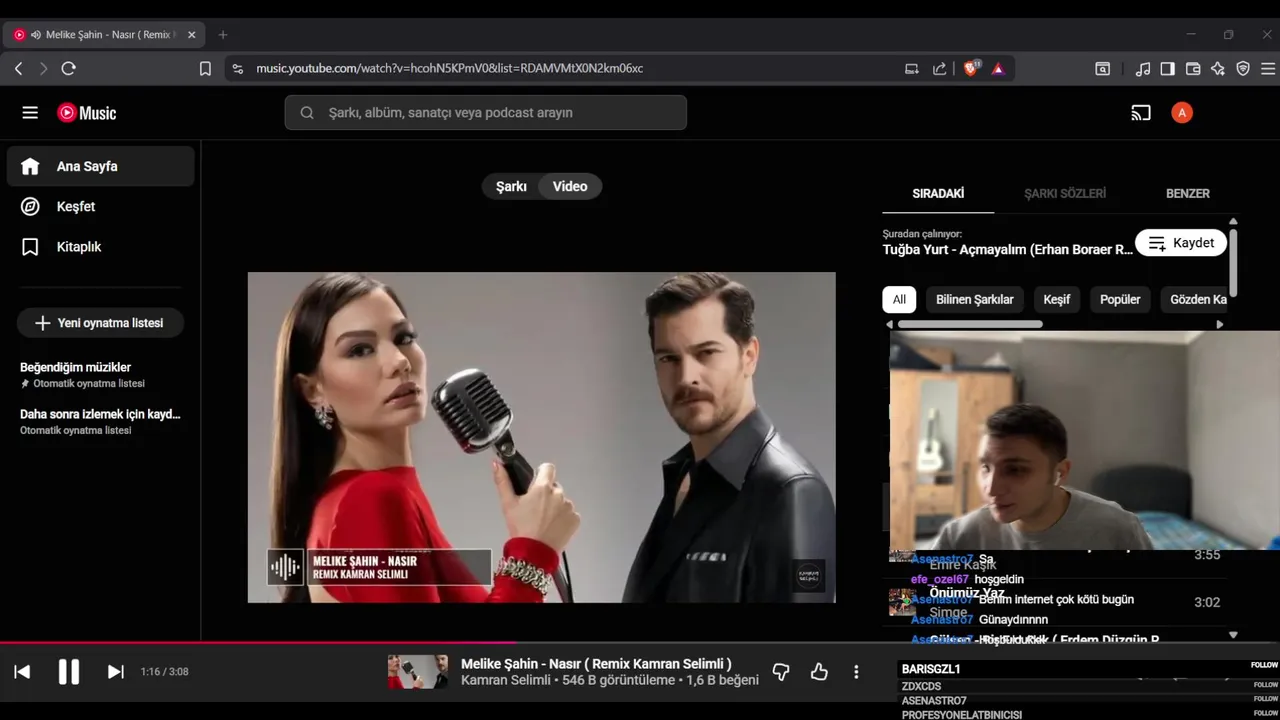The height and width of the screenshot is (720, 1280).
Task: Go back in the browser
Action: (x=18, y=68)
